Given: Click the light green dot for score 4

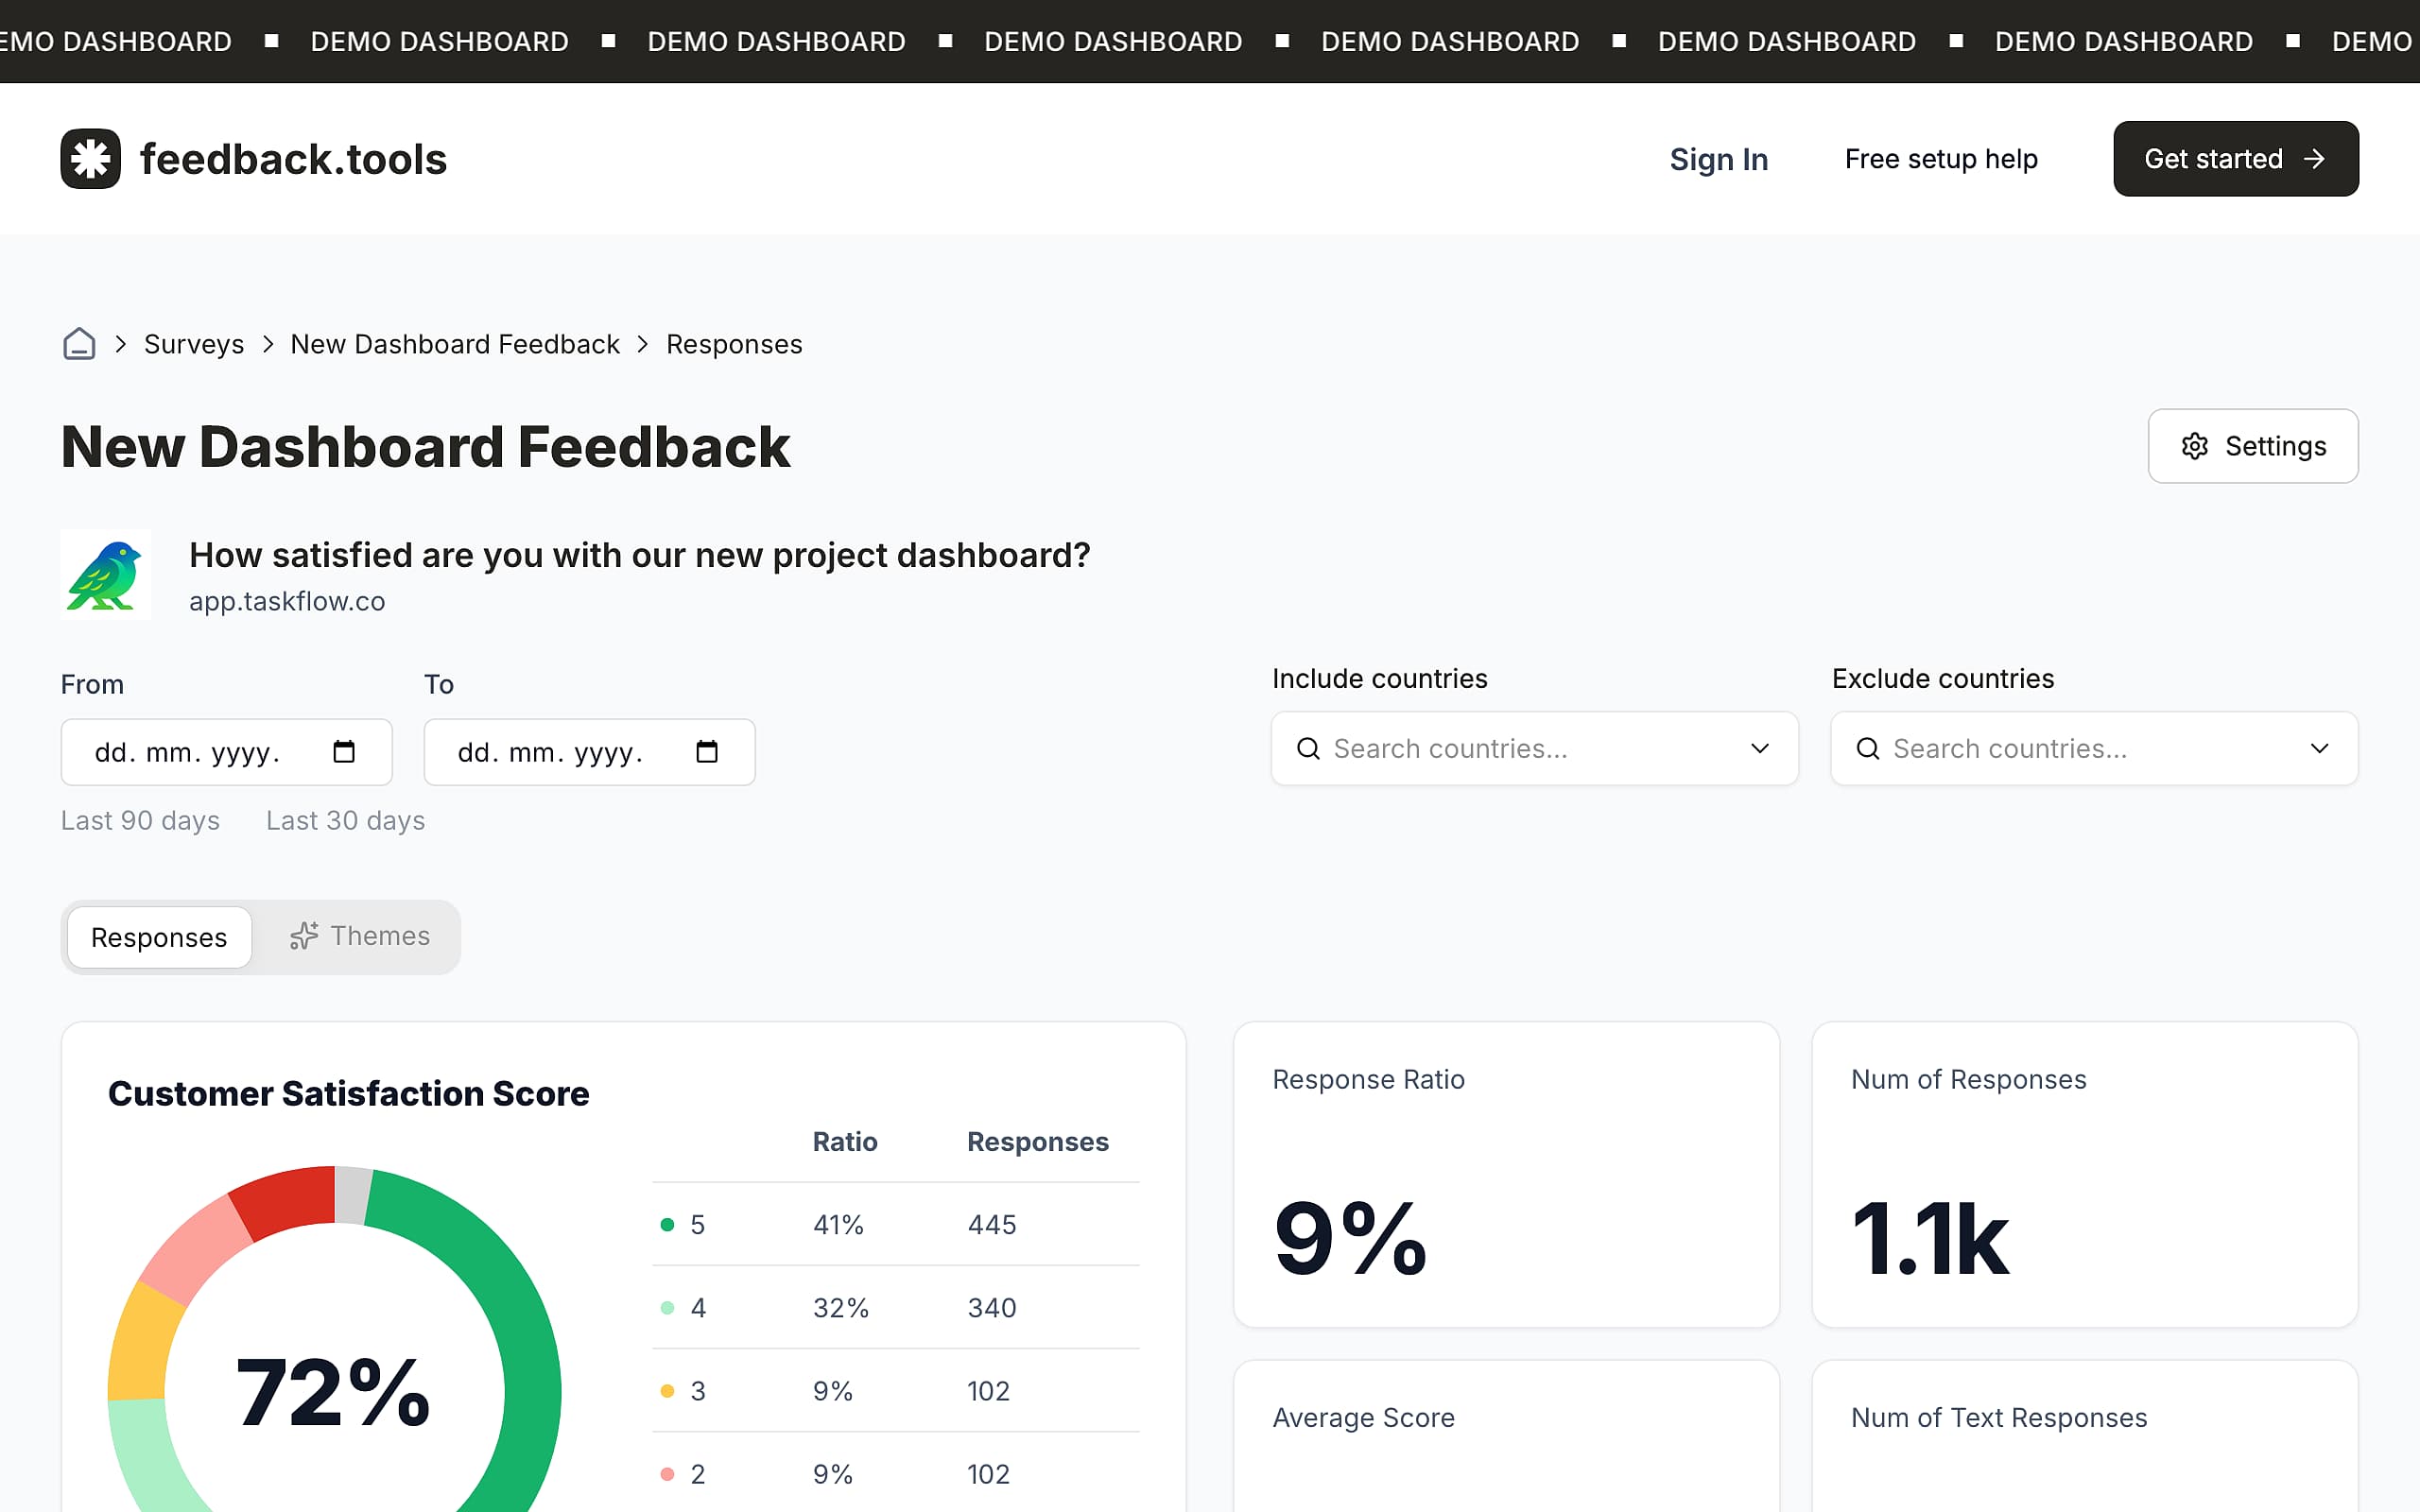Looking at the screenshot, I should (x=667, y=1308).
